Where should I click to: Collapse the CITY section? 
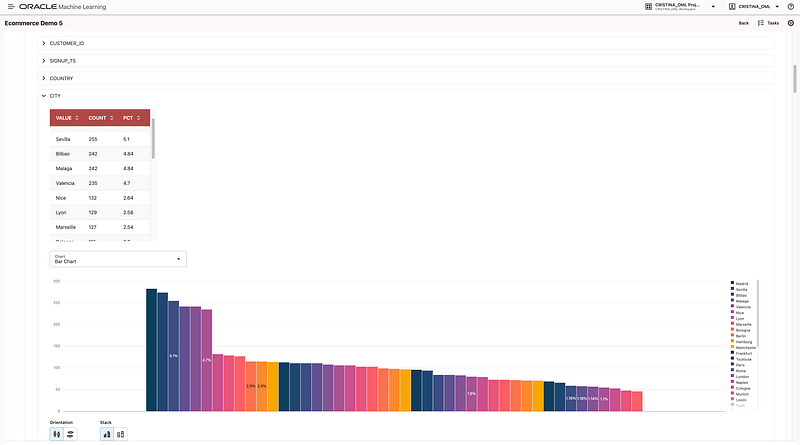(43, 96)
